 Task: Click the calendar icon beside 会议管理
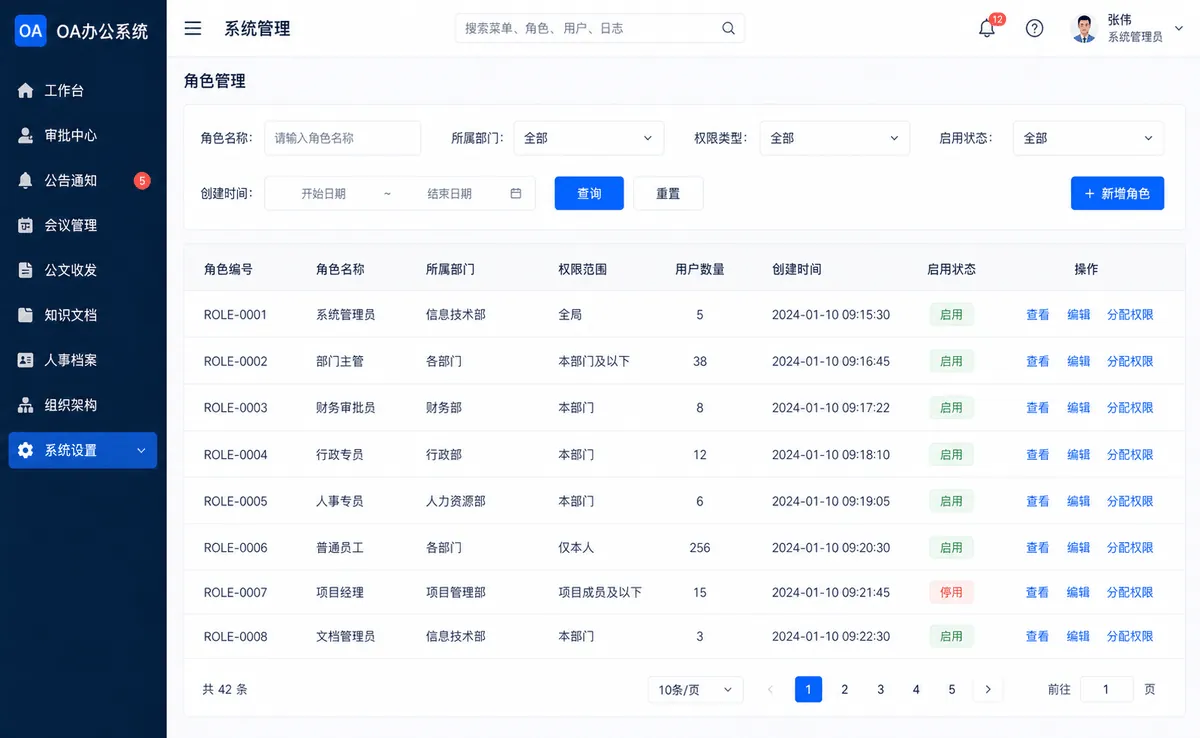point(26,225)
